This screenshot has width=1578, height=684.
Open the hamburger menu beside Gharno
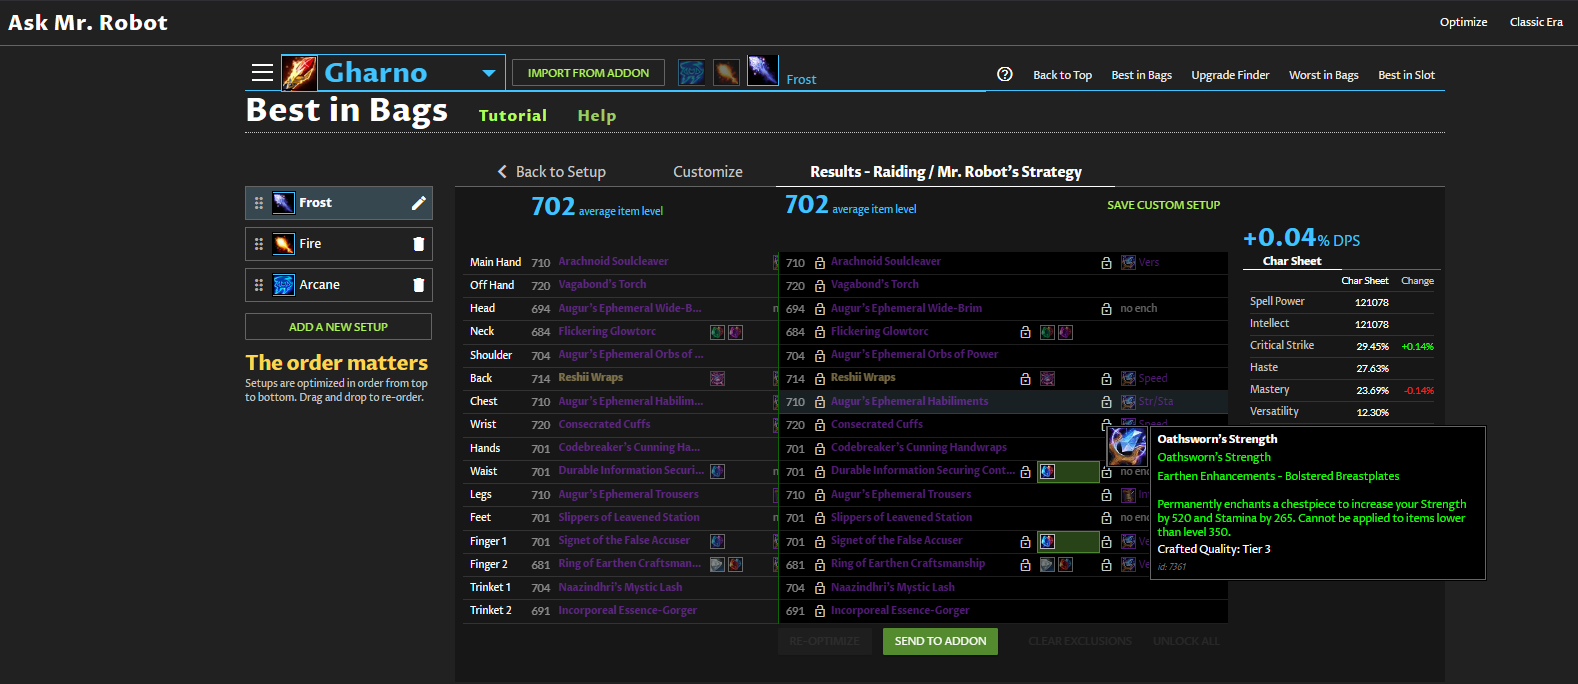[x=262, y=72]
